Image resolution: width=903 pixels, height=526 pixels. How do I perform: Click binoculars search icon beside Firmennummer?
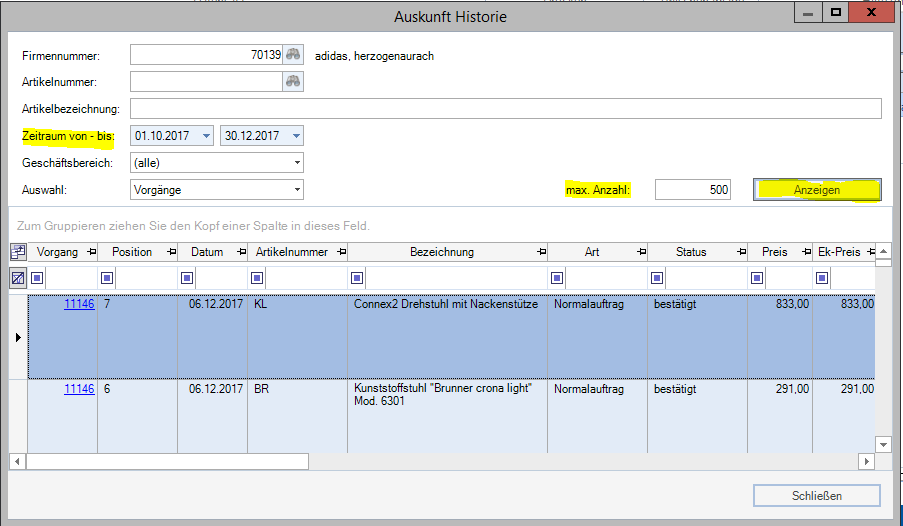pyautogui.click(x=293, y=55)
